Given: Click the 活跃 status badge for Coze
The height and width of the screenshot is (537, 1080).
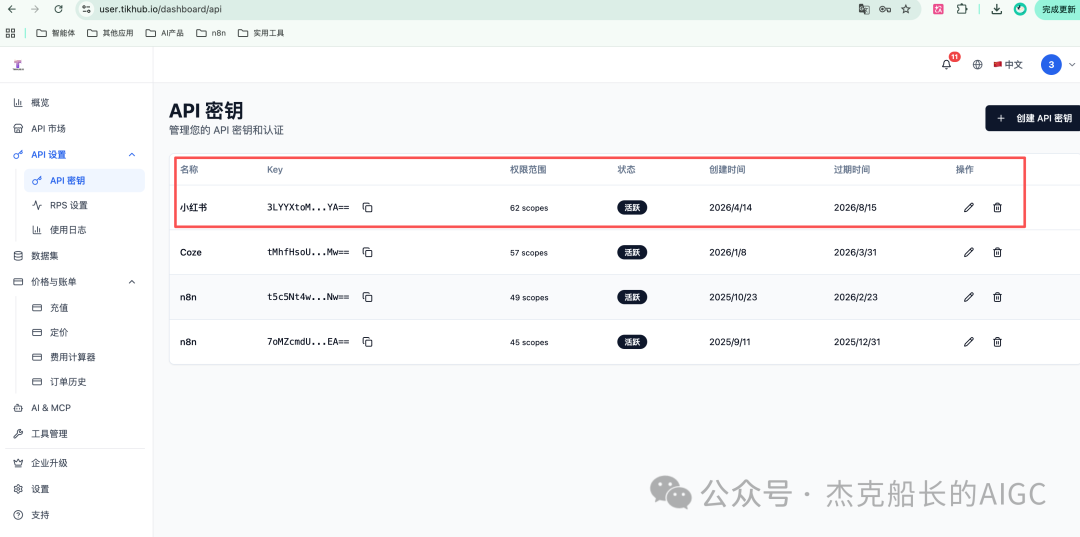Looking at the screenshot, I should click(632, 253).
